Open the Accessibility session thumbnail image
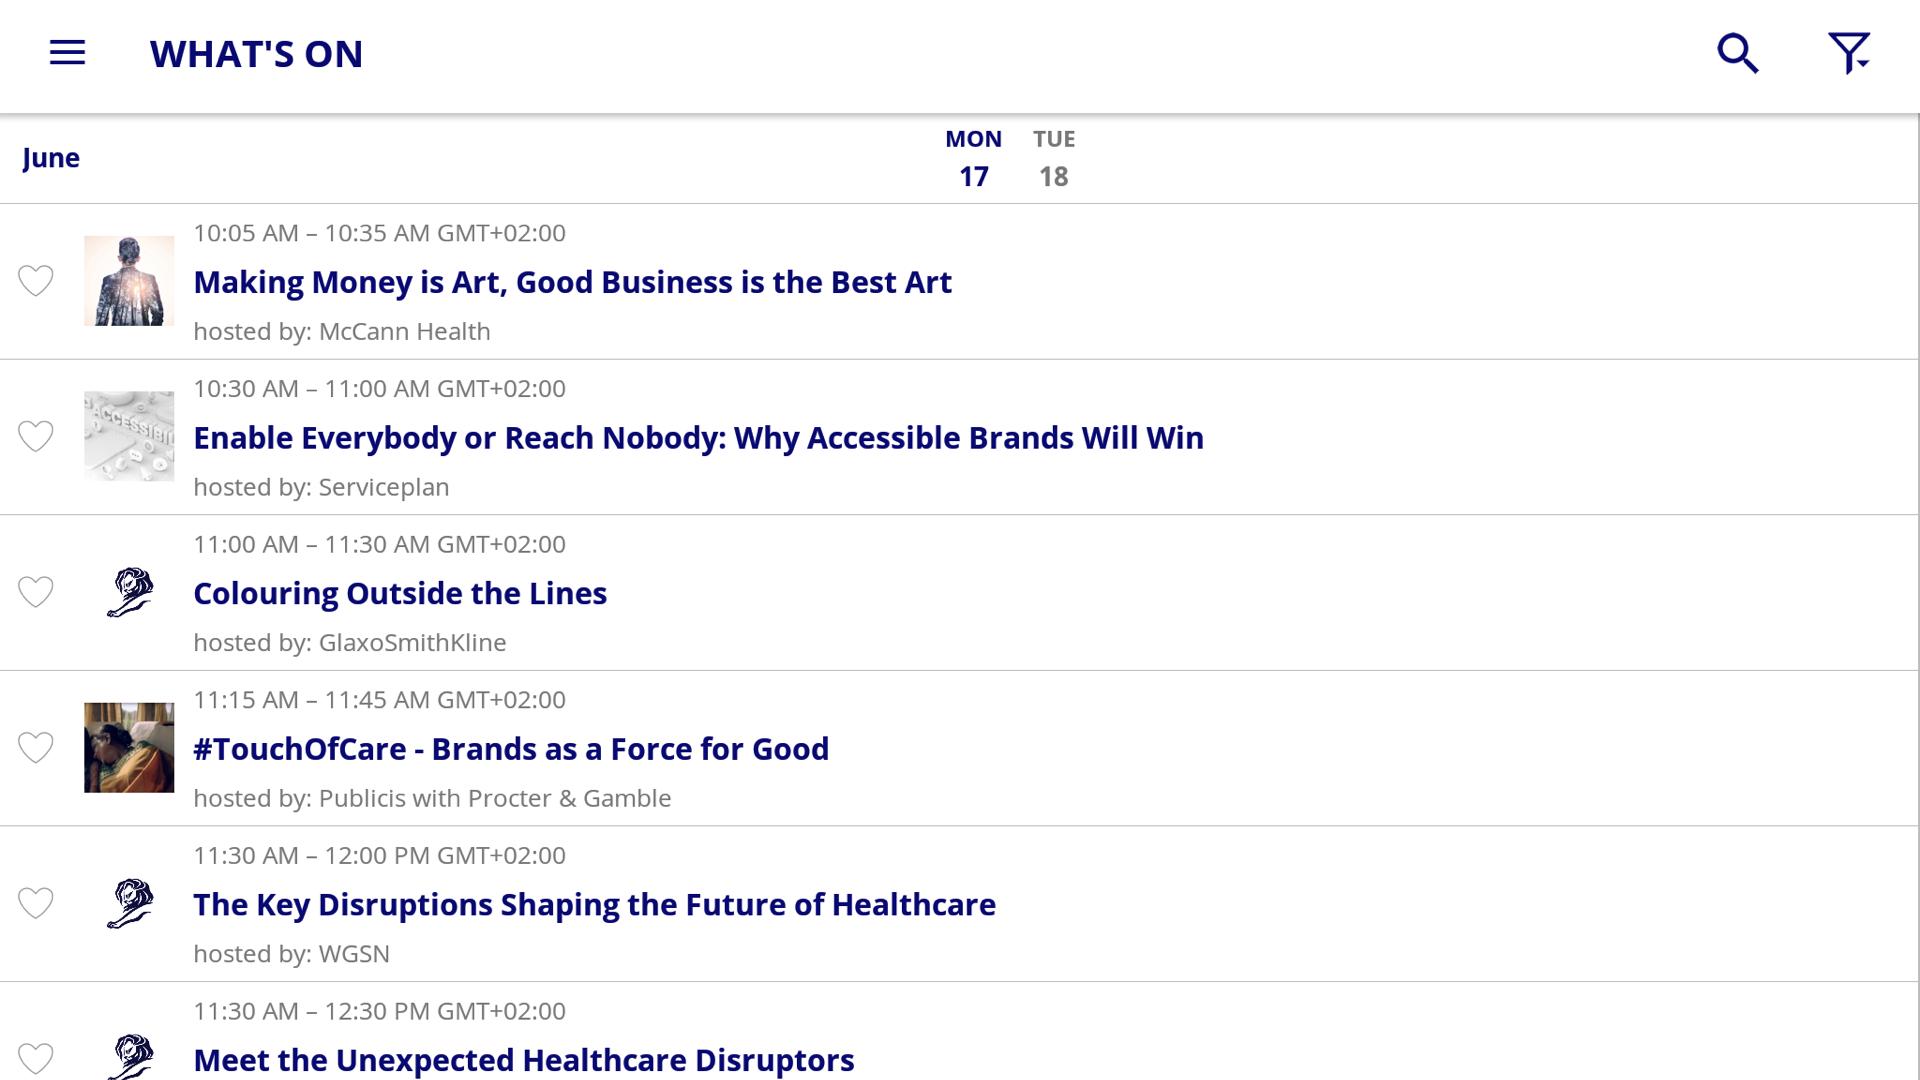Image resolution: width=1920 pixels, height=1080 pixels. point(129,436)
